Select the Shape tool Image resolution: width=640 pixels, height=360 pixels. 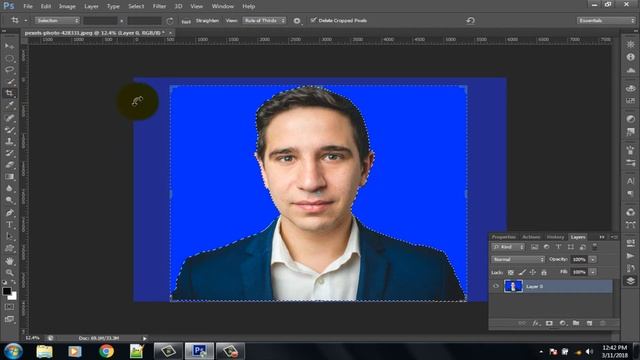[9, 248]
